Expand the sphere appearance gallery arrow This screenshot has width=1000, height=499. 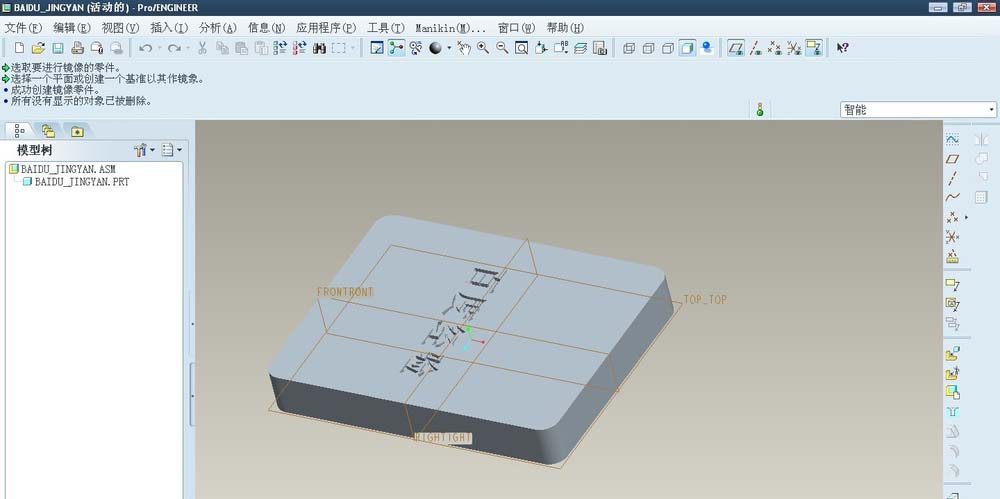point(448,48)
